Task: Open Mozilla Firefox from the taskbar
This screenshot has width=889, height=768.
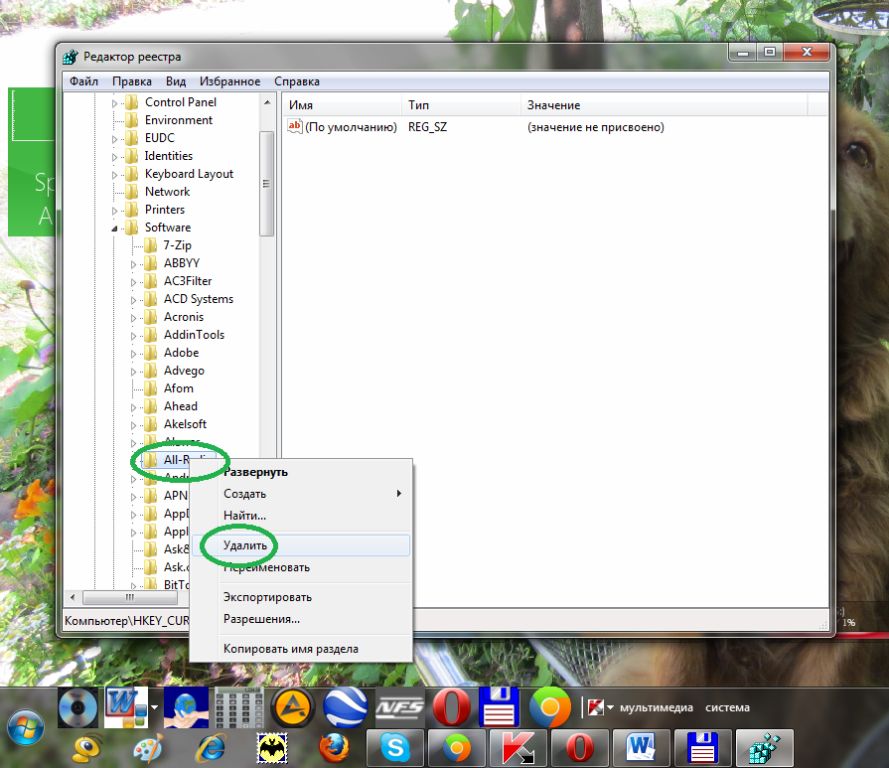Action: tap(334, 747)
